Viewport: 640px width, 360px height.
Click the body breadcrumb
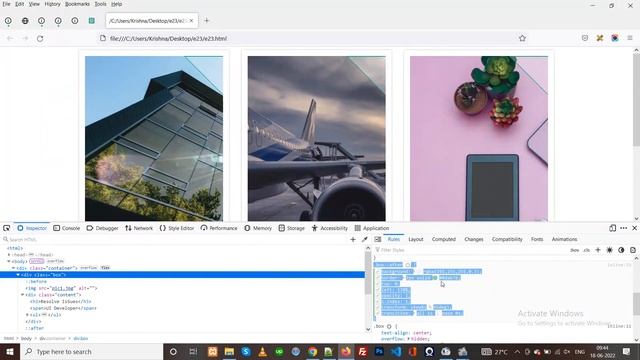point(26,338)
